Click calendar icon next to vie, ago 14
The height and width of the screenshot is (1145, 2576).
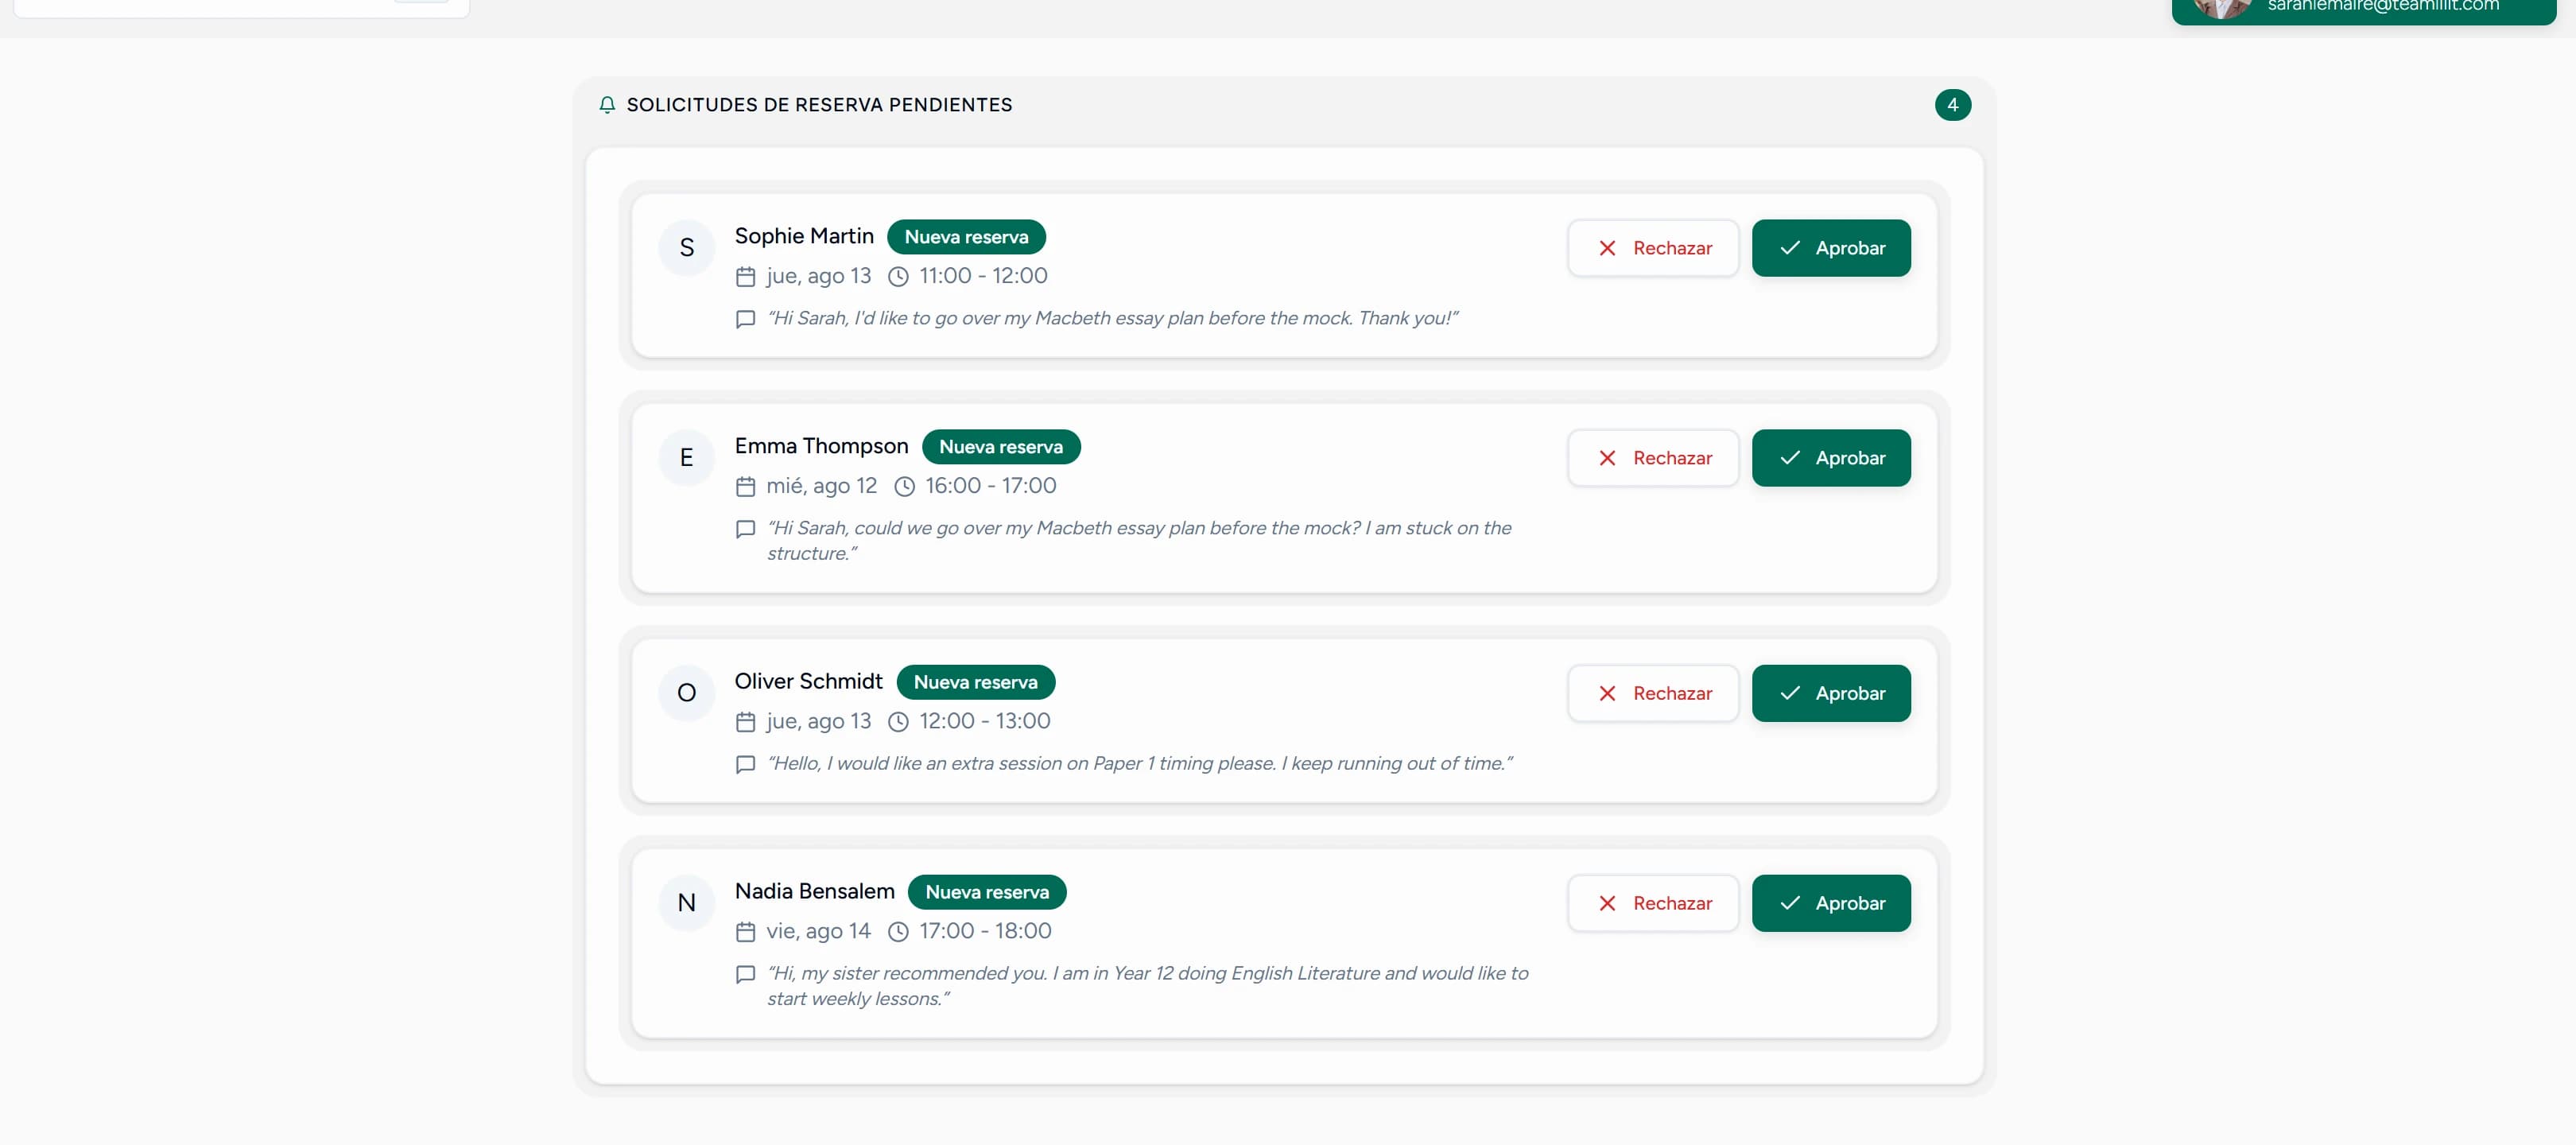pos(745,932)
